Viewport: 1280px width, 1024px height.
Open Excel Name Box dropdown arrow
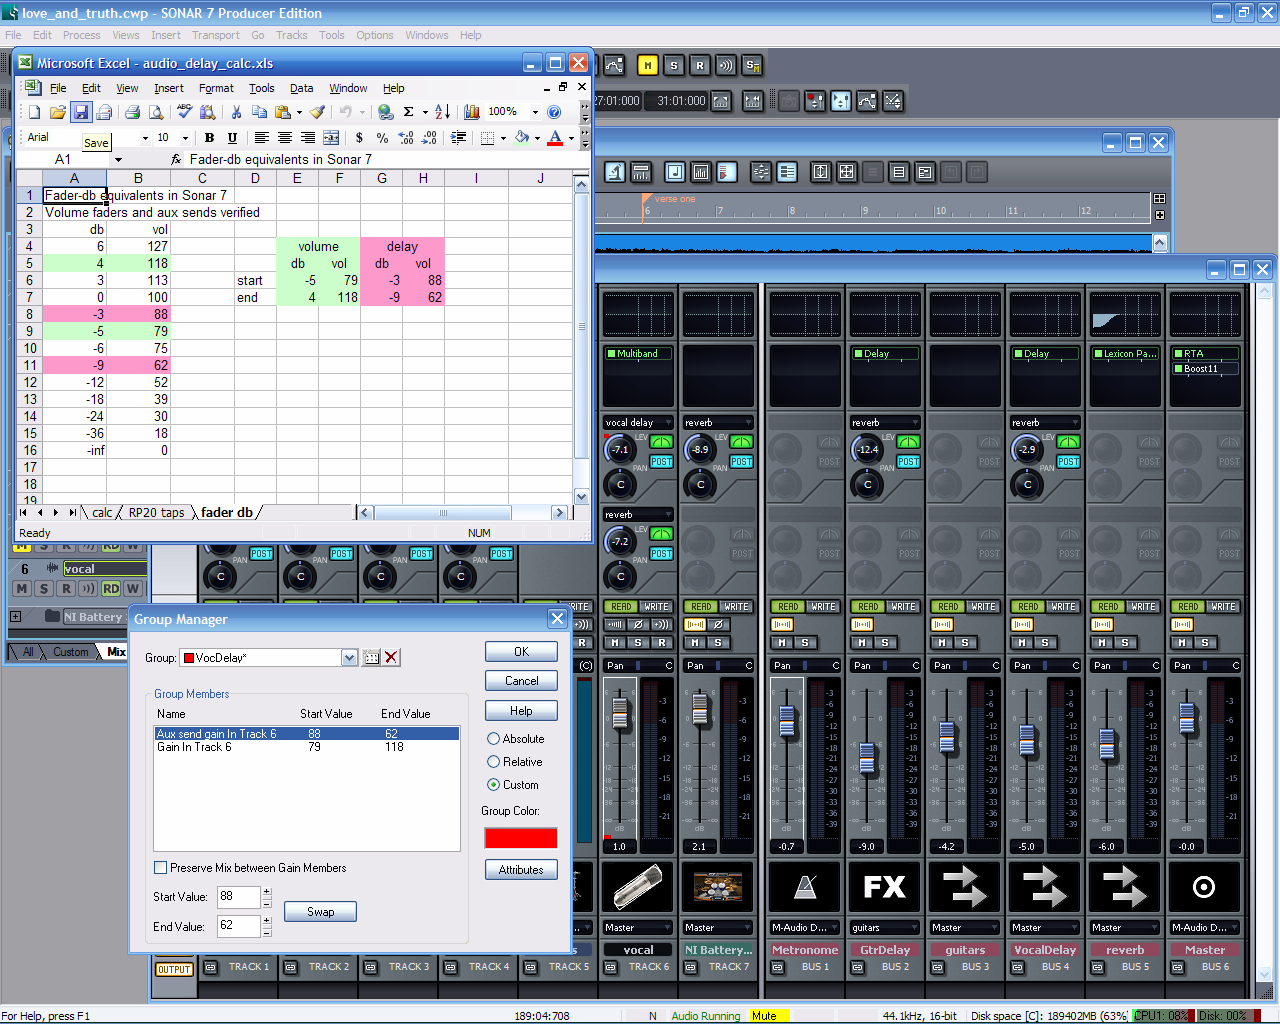(118, 160)
